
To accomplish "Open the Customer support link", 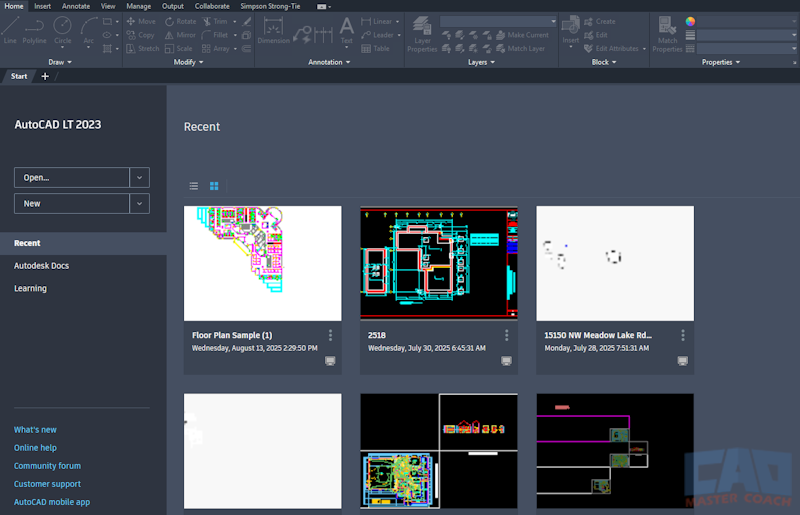I will (47, 484).
